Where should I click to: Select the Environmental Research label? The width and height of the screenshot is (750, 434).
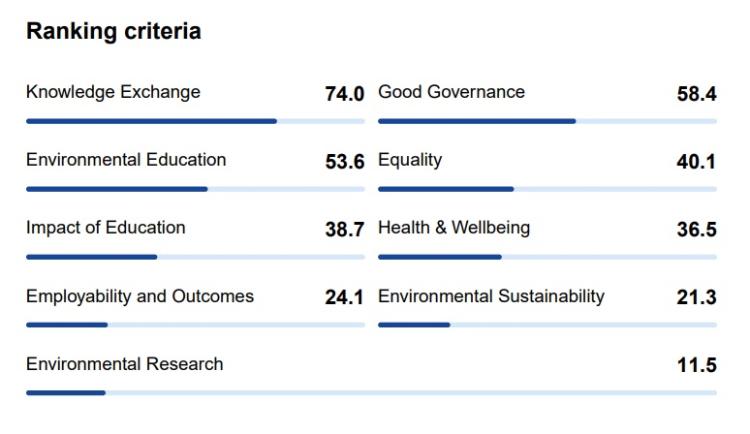125,364
